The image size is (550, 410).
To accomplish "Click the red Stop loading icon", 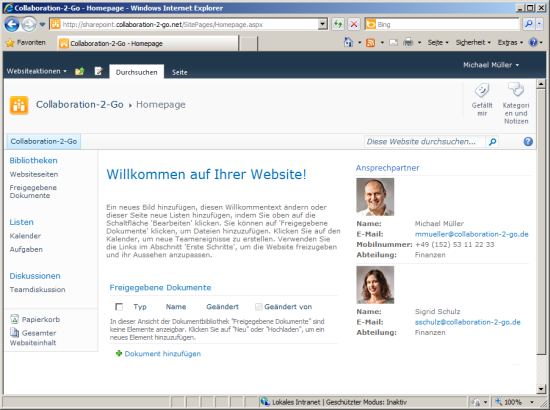I will [354, 25].
